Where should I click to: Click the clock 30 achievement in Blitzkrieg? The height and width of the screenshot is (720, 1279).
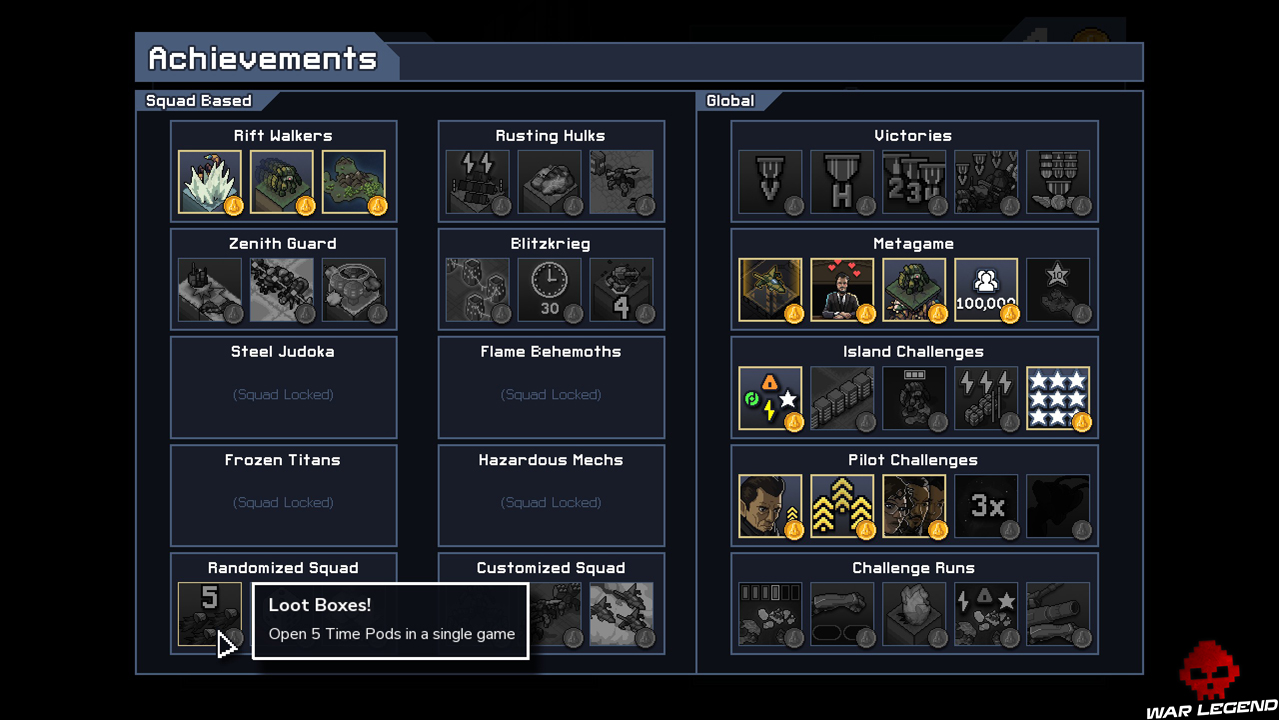coord(550,290)
